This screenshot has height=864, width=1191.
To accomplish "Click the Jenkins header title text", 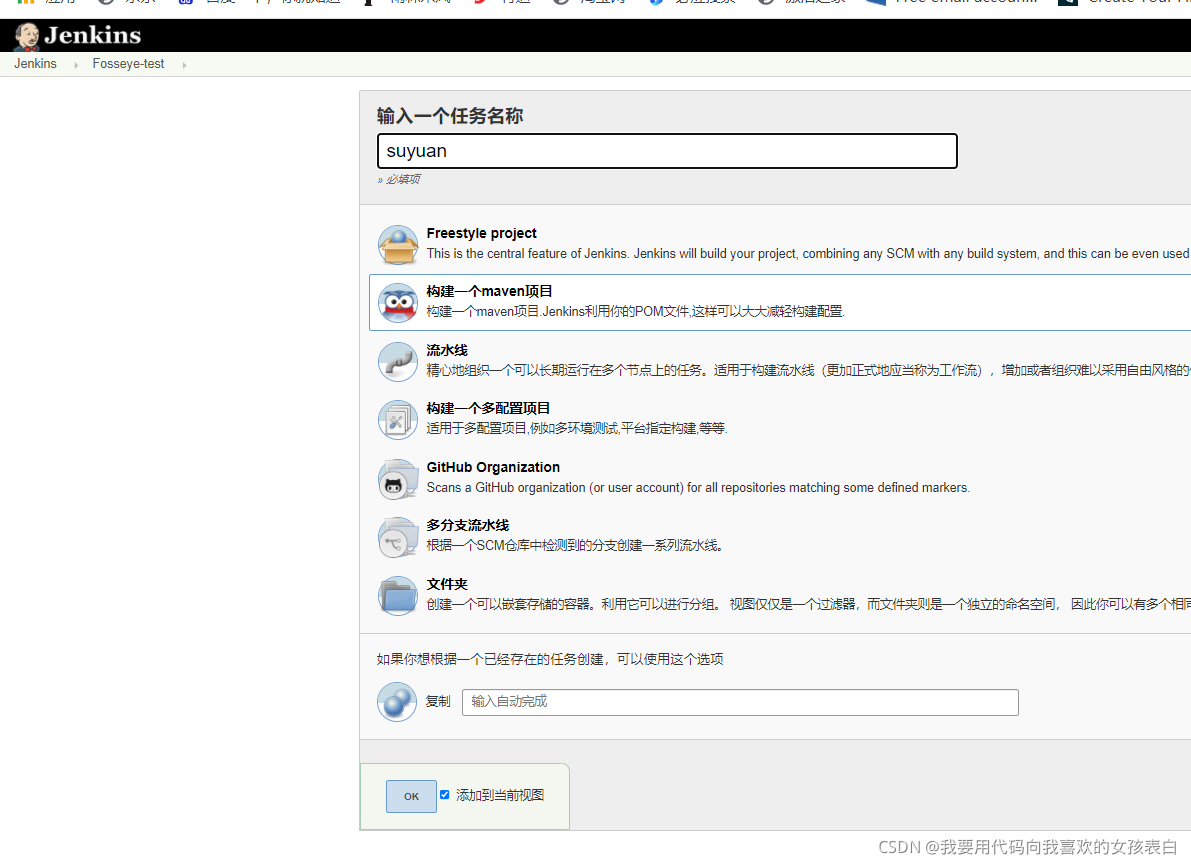I will 93,35.
